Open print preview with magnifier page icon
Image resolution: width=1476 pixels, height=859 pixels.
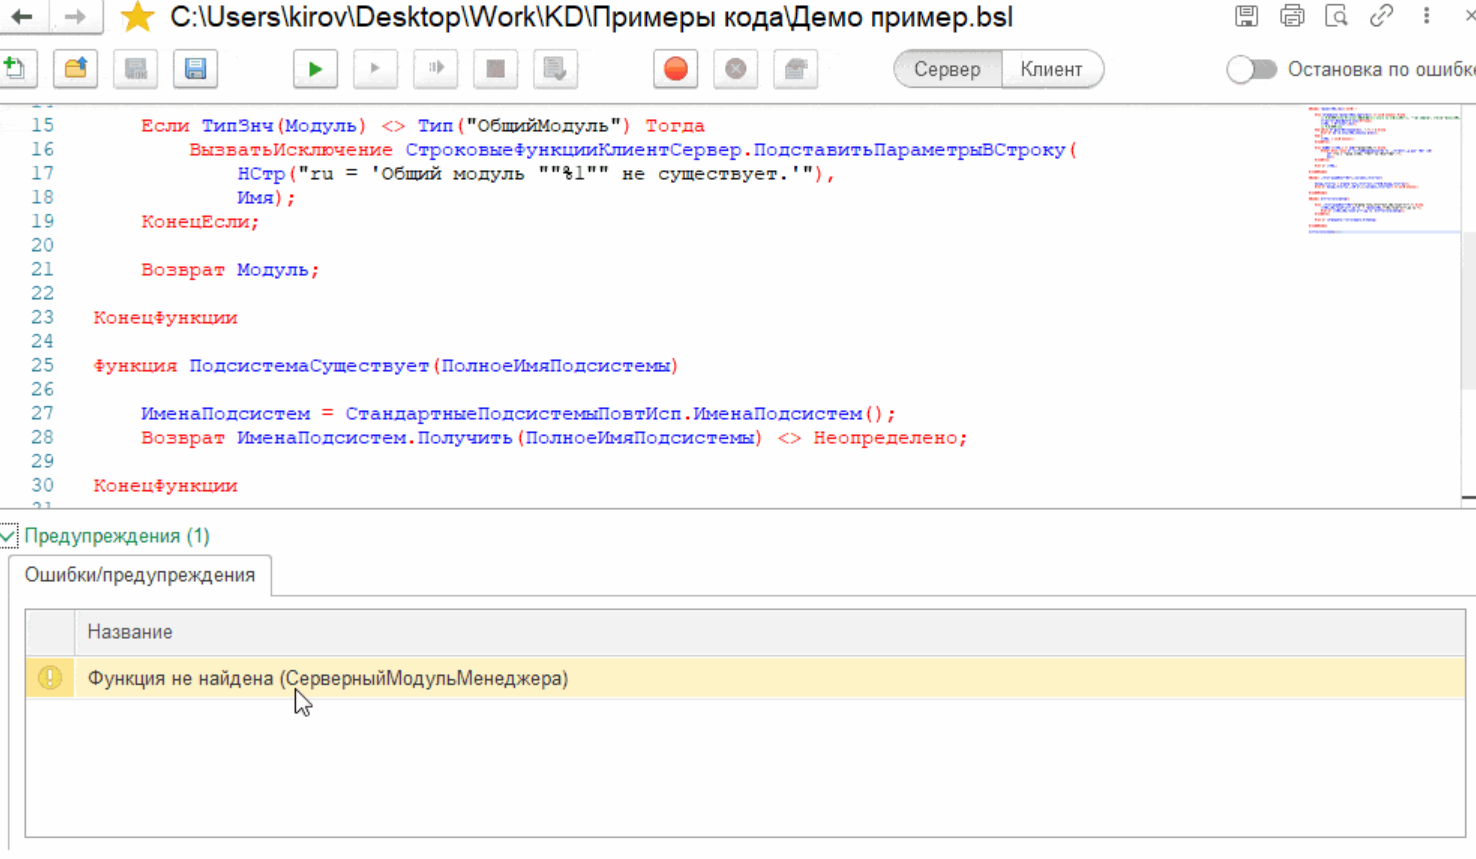pyautogui.click(x=1336, y=16)
